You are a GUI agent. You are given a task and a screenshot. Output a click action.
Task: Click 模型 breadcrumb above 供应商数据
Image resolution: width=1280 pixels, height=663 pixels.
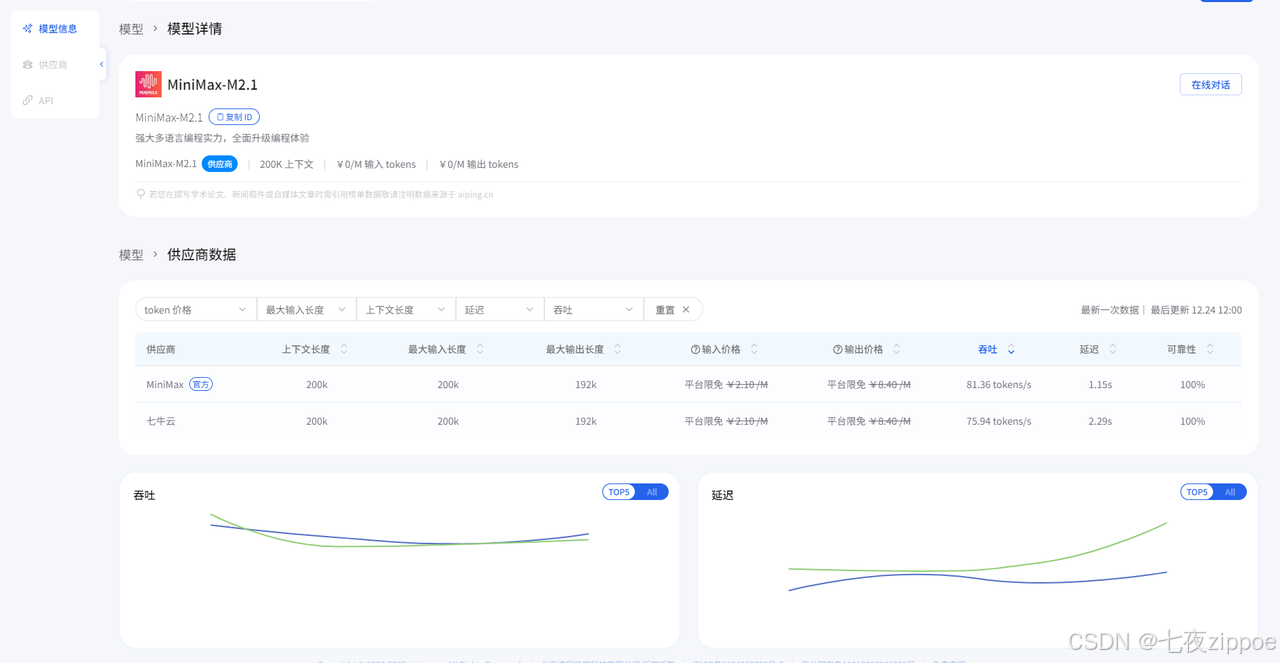point(131,255)
